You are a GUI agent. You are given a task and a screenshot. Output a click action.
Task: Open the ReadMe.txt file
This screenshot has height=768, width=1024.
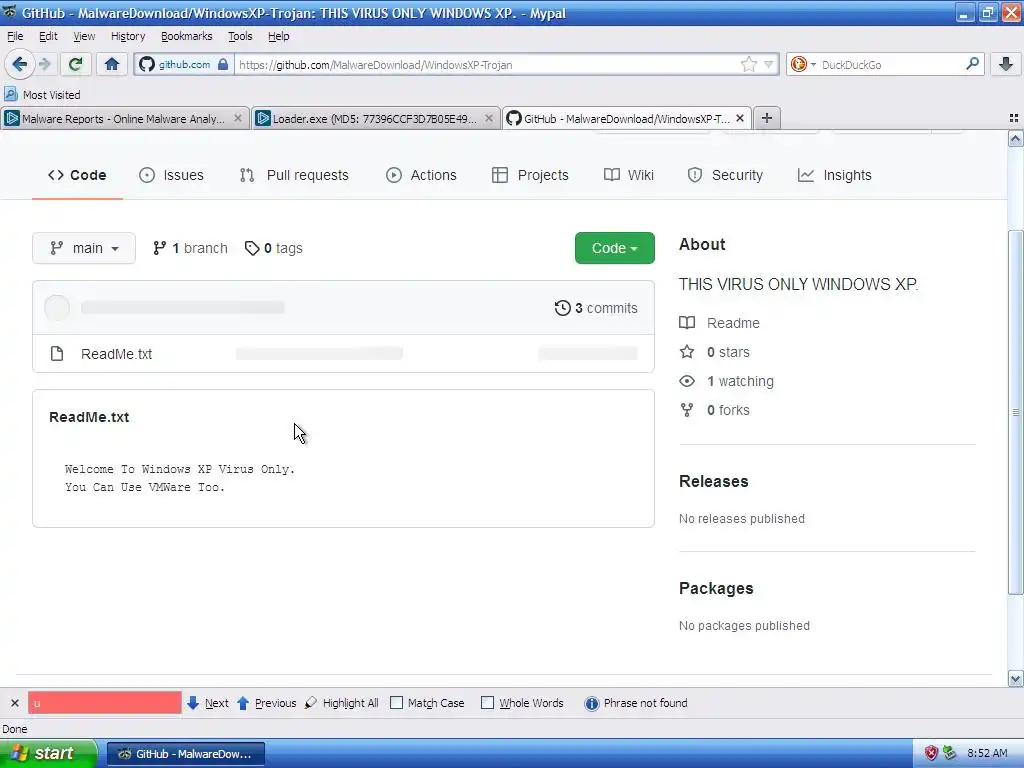(116, 354)
